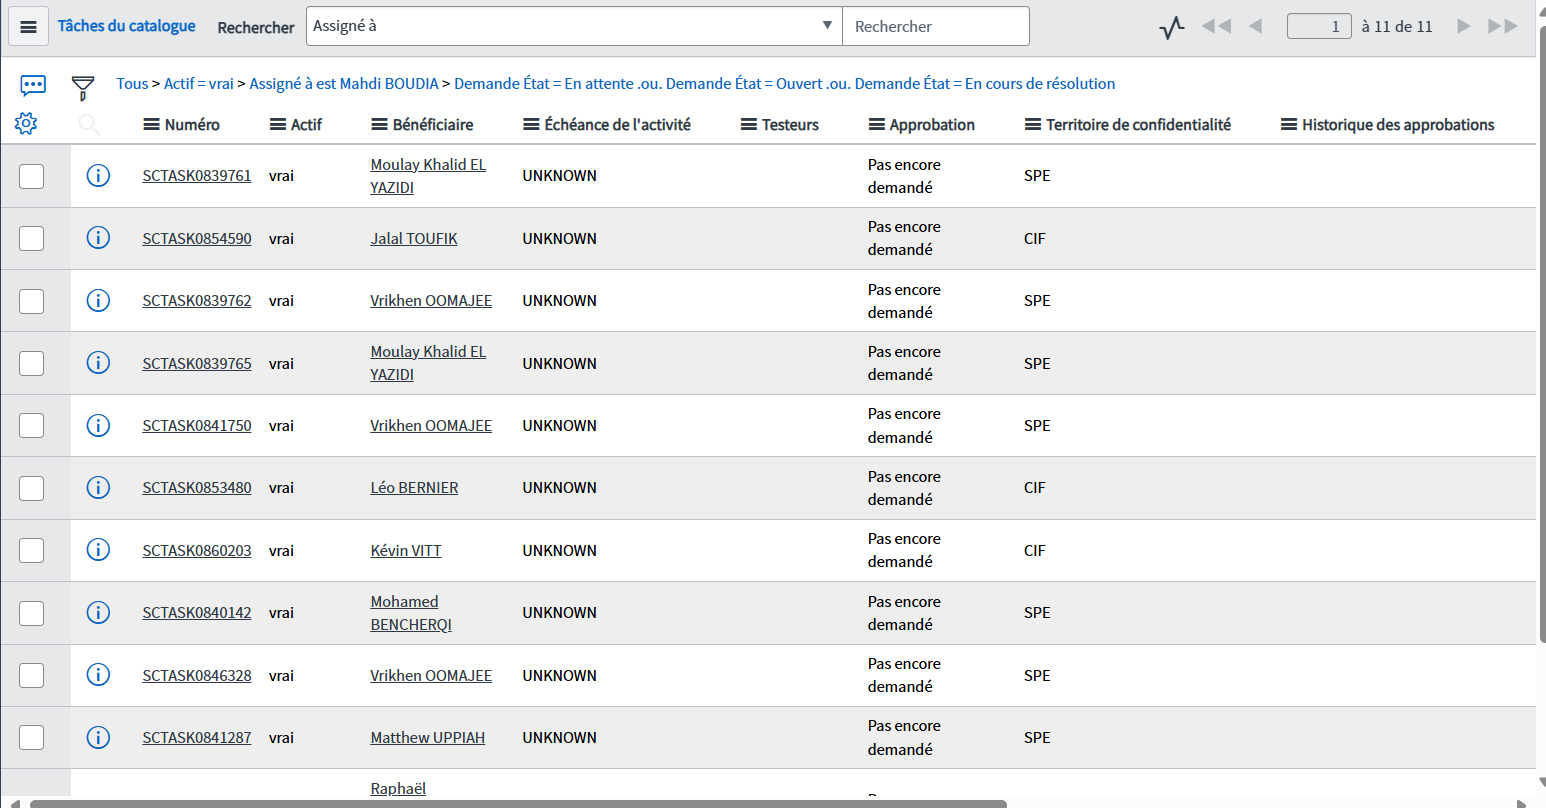This screenshot has height=808, width=1546.
Task: Open the list hamburger menu
Action: 28,27
